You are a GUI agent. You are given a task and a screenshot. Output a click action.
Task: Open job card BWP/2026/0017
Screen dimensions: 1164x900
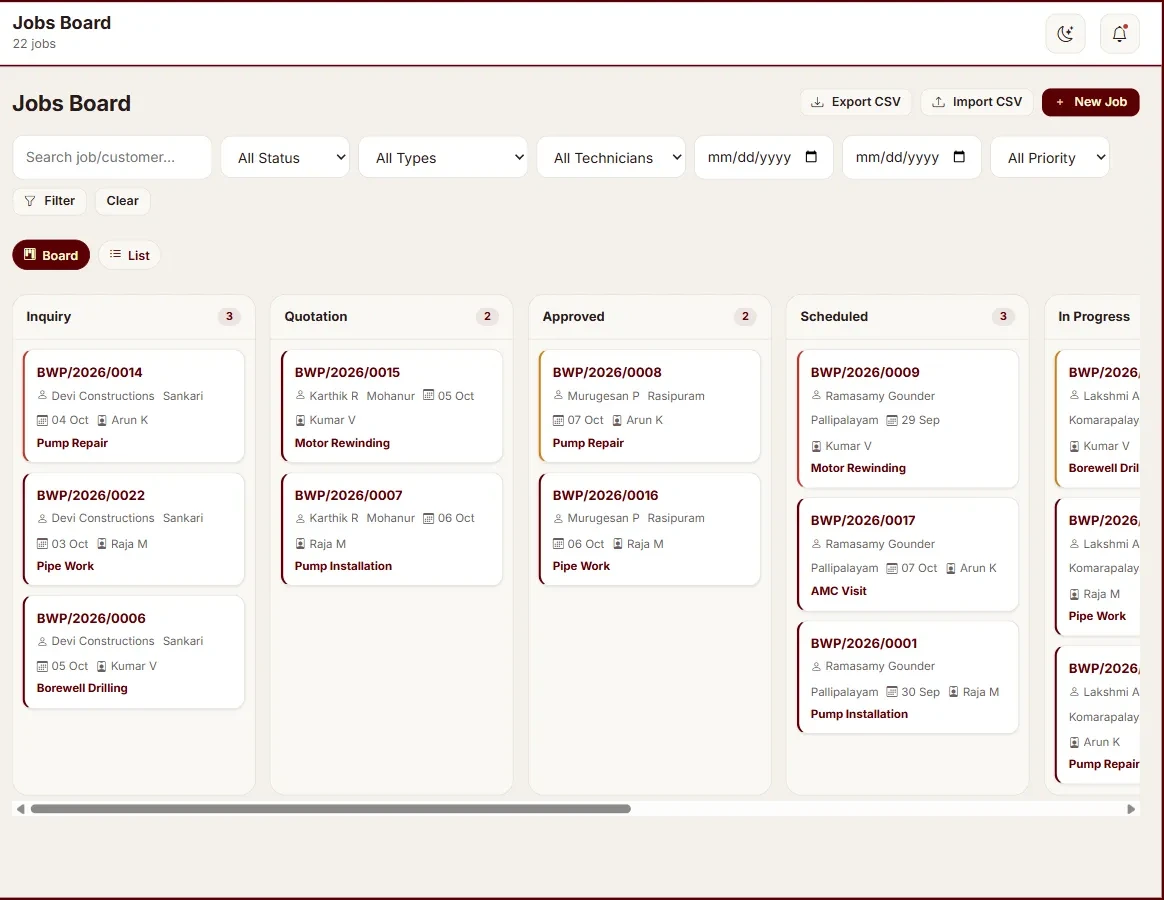point(907,555)
